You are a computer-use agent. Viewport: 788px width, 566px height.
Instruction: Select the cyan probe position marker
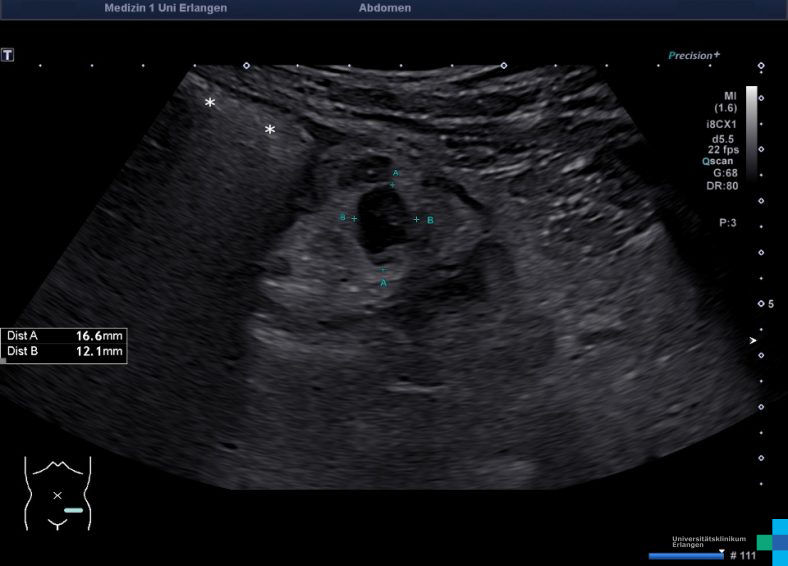point(73,510)
